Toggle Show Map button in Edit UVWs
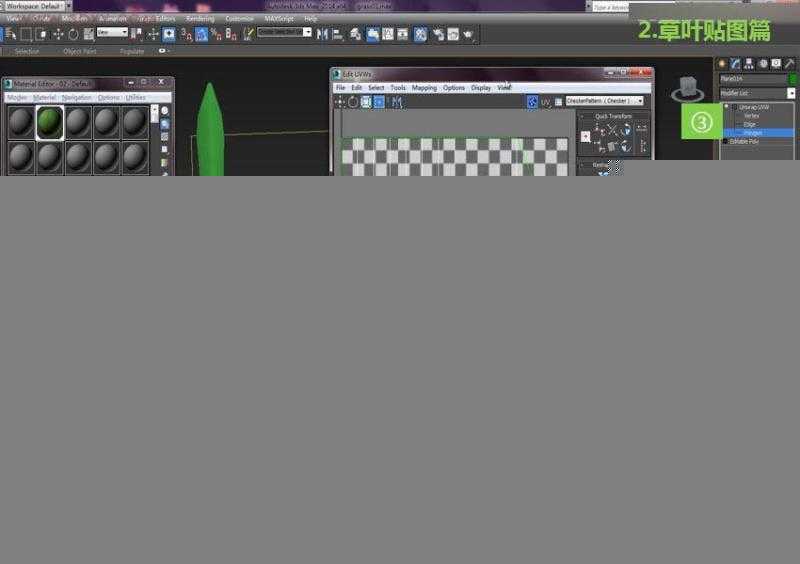 point(532,102)
